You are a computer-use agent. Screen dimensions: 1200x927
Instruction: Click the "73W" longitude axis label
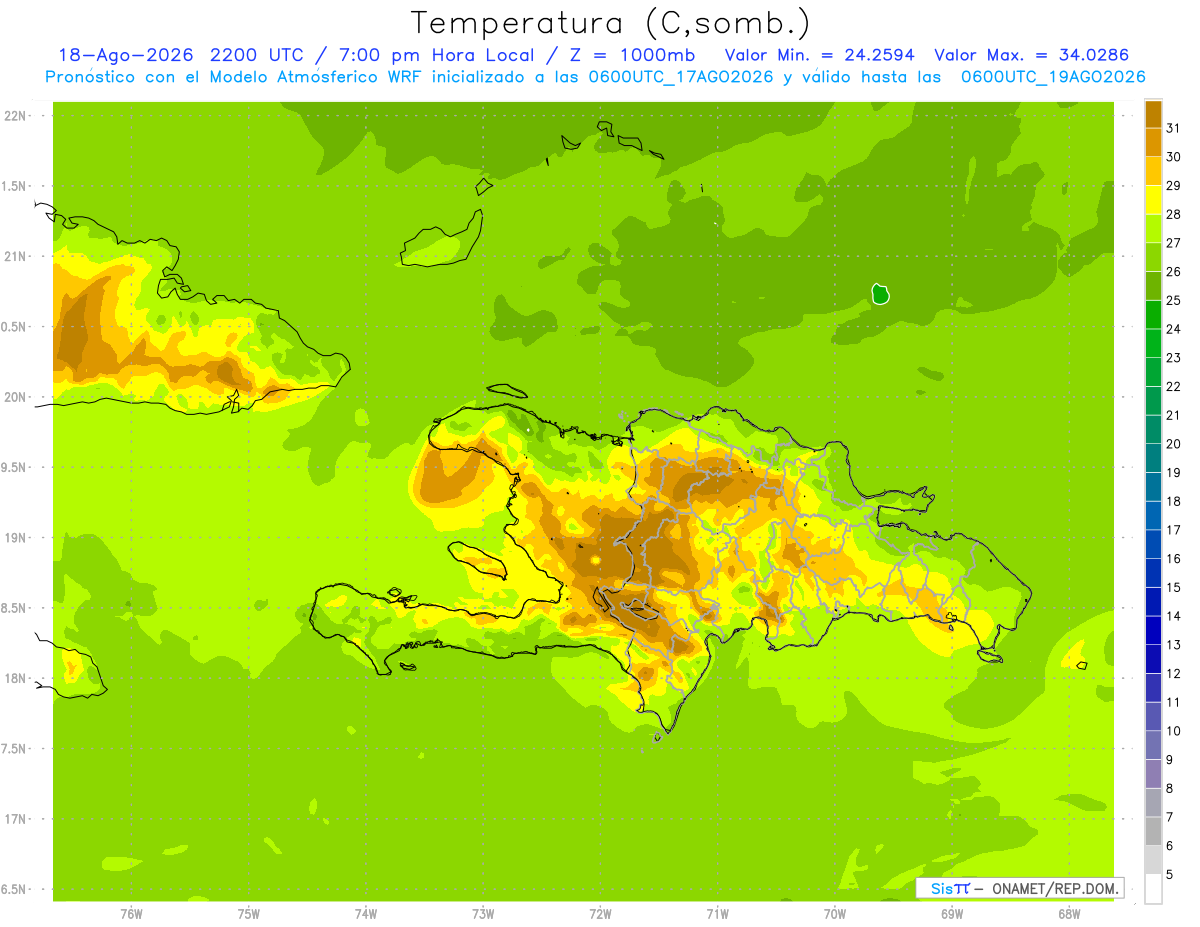tap(483, 914)
